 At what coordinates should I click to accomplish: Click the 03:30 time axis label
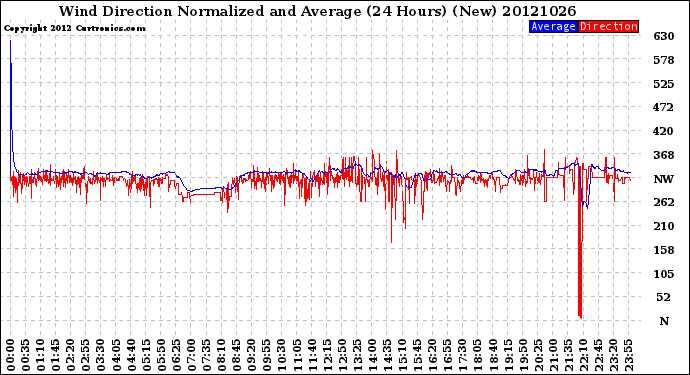pyautogui.click(x=101, y=355)
